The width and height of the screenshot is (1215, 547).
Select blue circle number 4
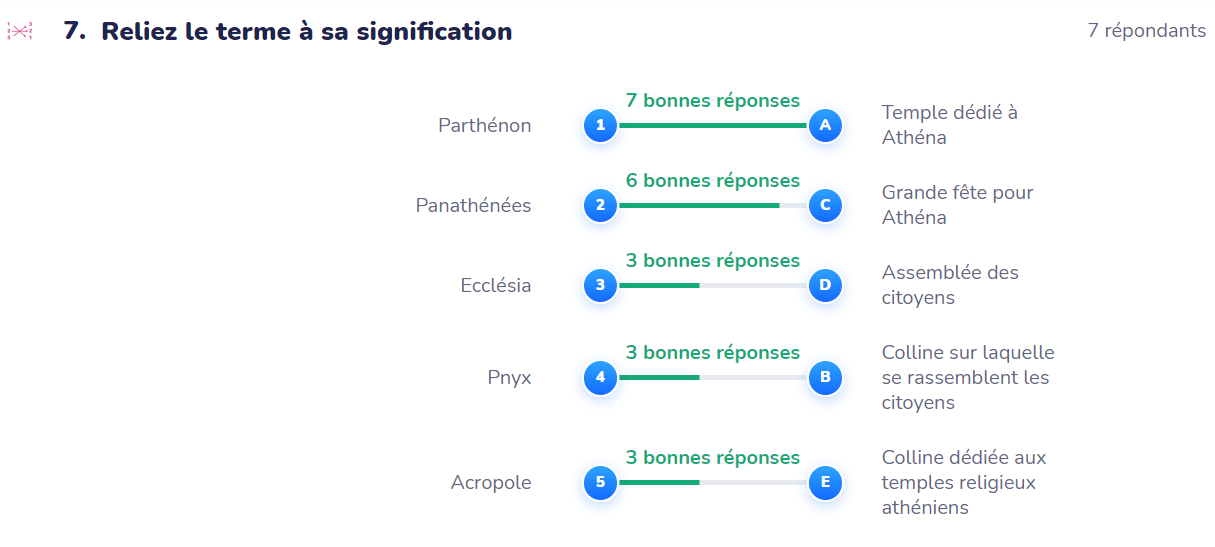point(600,378)
